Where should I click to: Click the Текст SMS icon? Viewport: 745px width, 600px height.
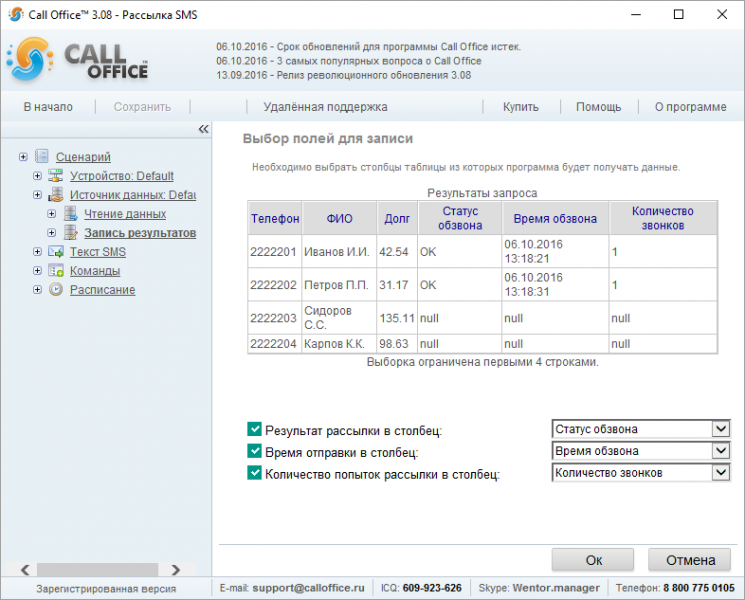point(56,252)
